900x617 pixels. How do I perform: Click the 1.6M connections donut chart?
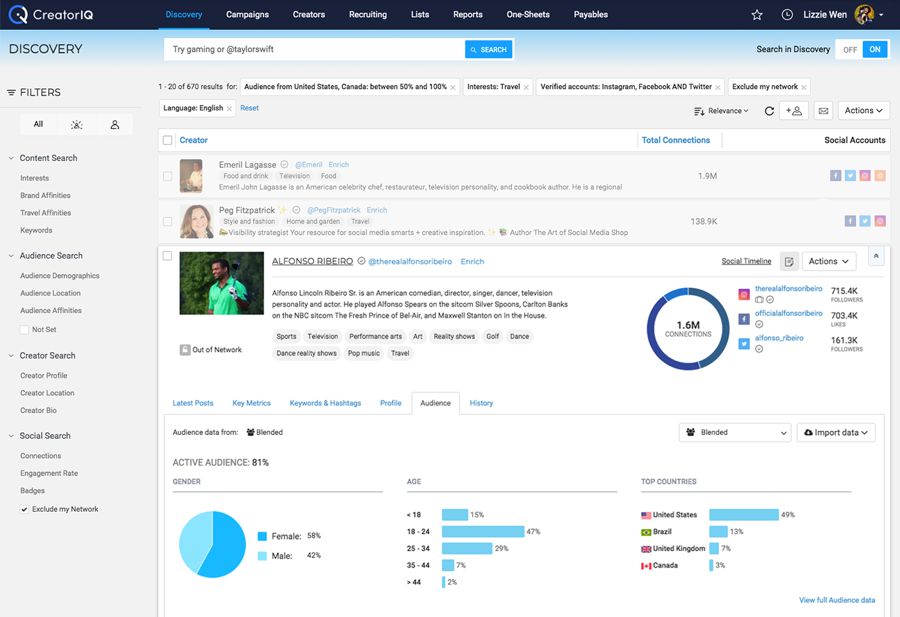point(688,329)
